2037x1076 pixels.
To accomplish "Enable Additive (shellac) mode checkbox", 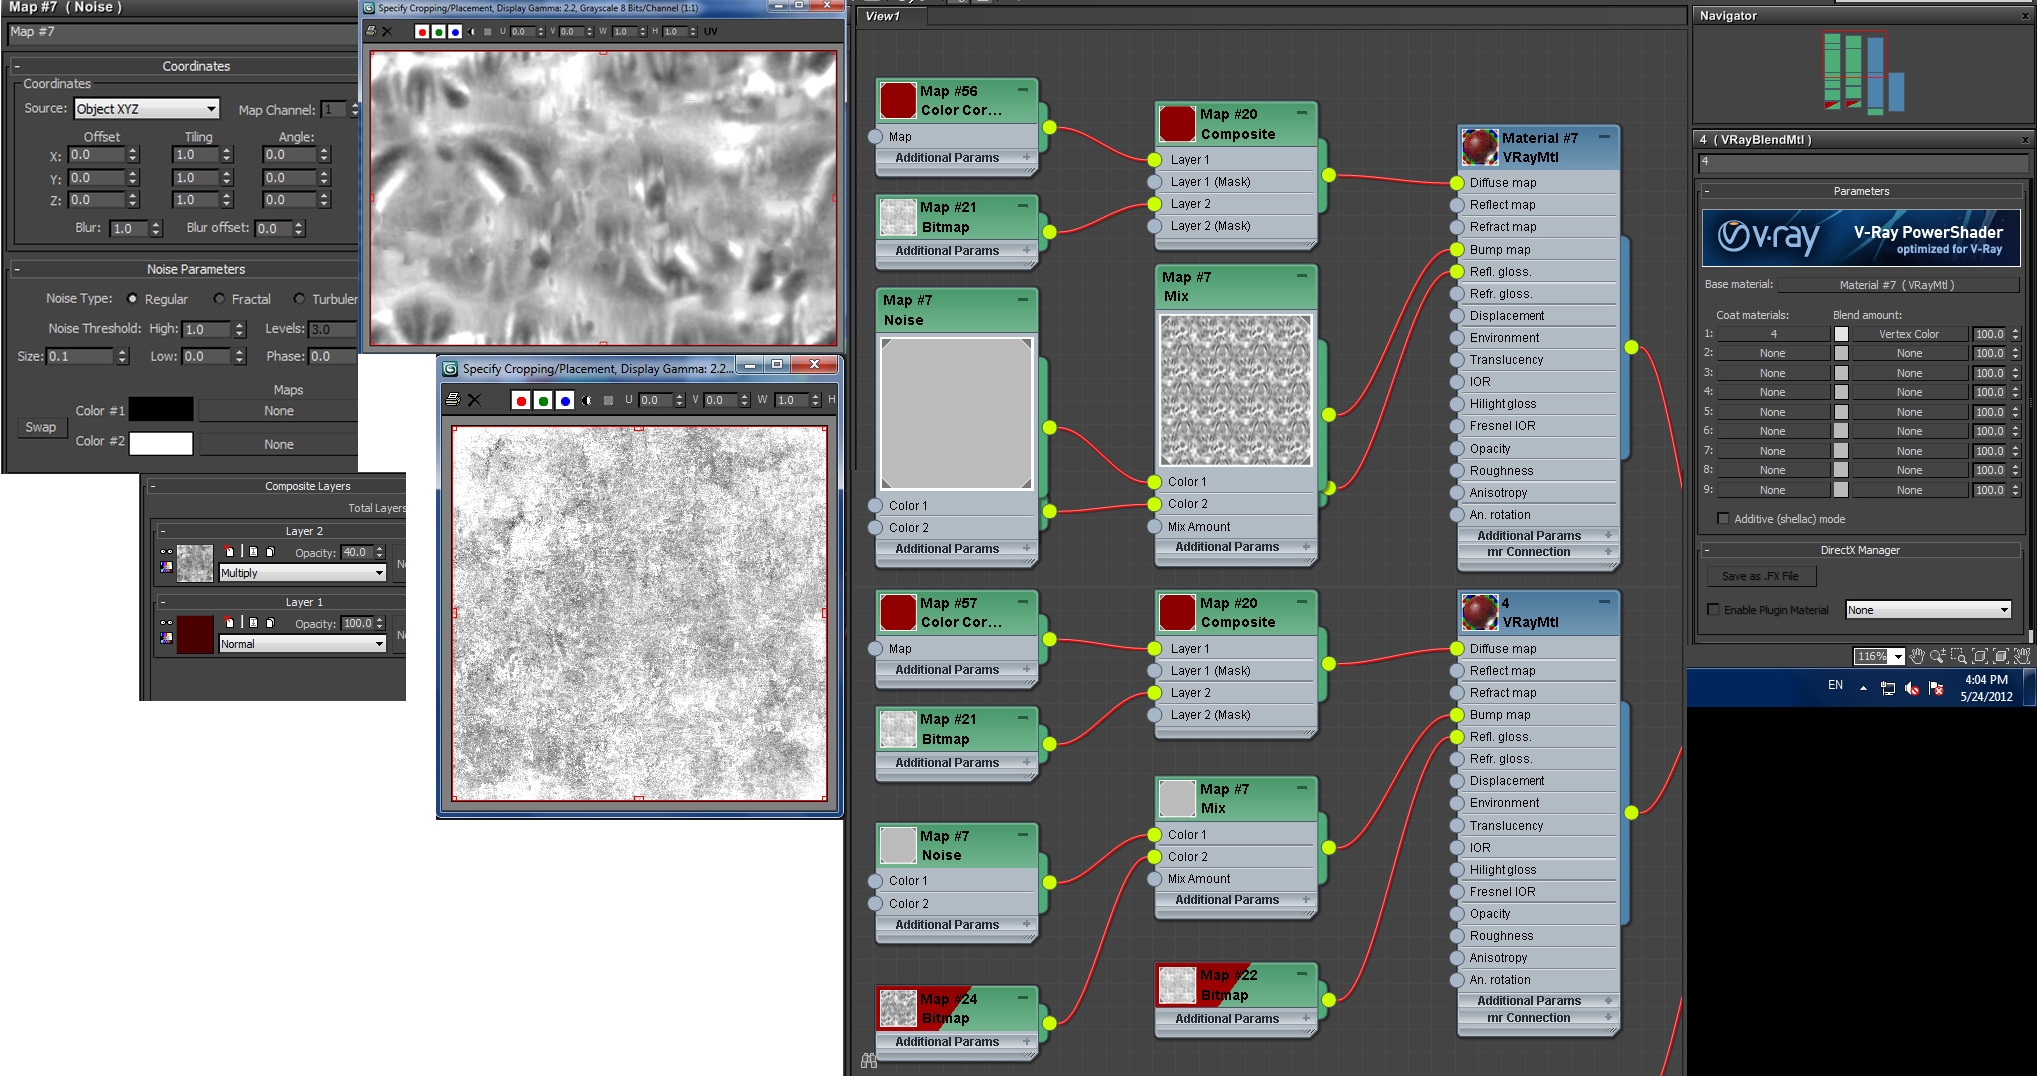I will [1722, 518].
